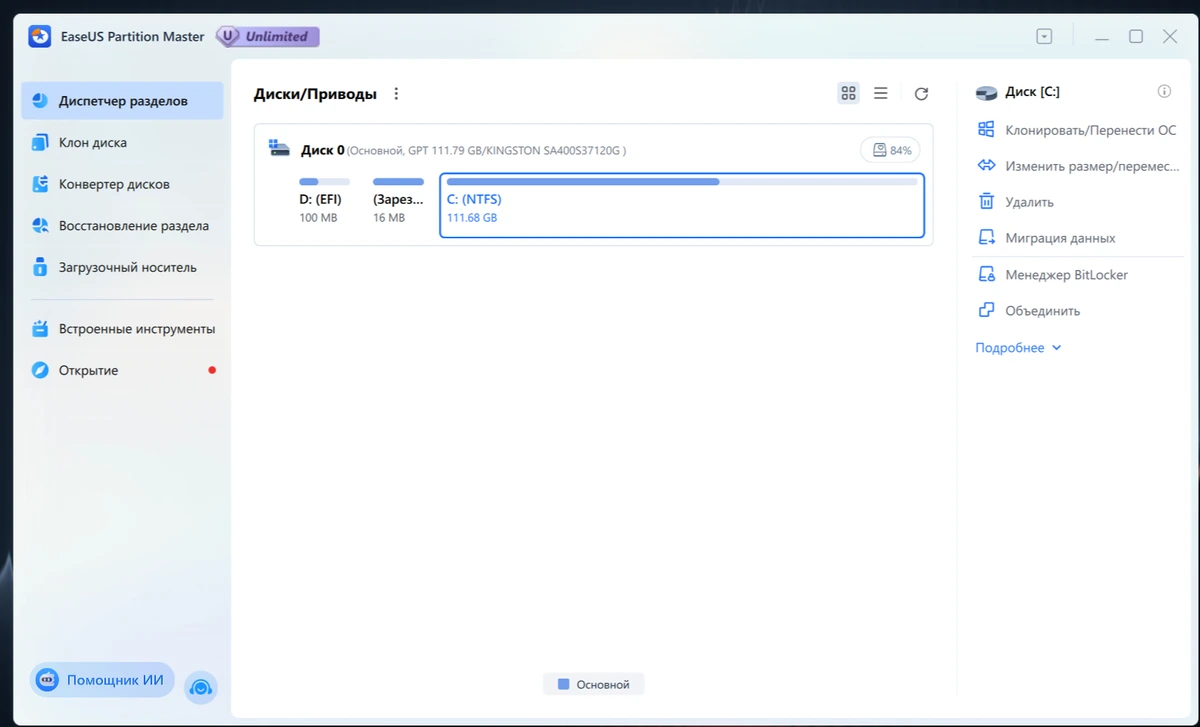Choose Изменить размер/перемес... action
Screen dimensions: 1200x727
pyautogui.click(x=1078, y=166)
